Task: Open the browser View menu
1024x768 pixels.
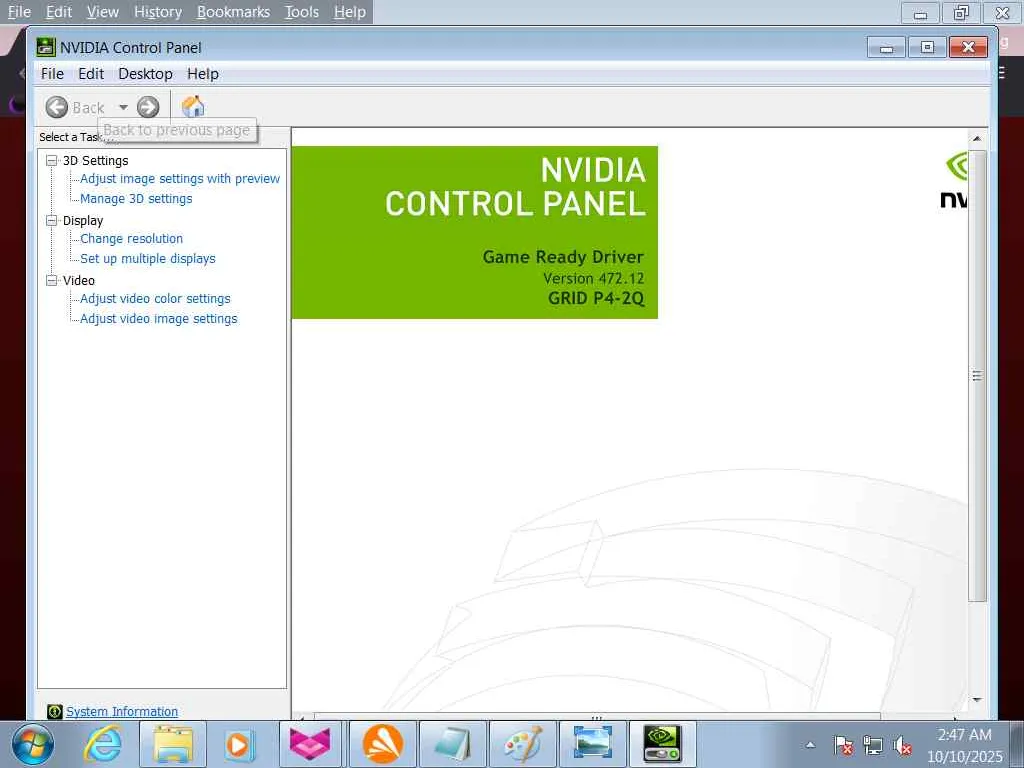Action: click(x=103, y=12)
